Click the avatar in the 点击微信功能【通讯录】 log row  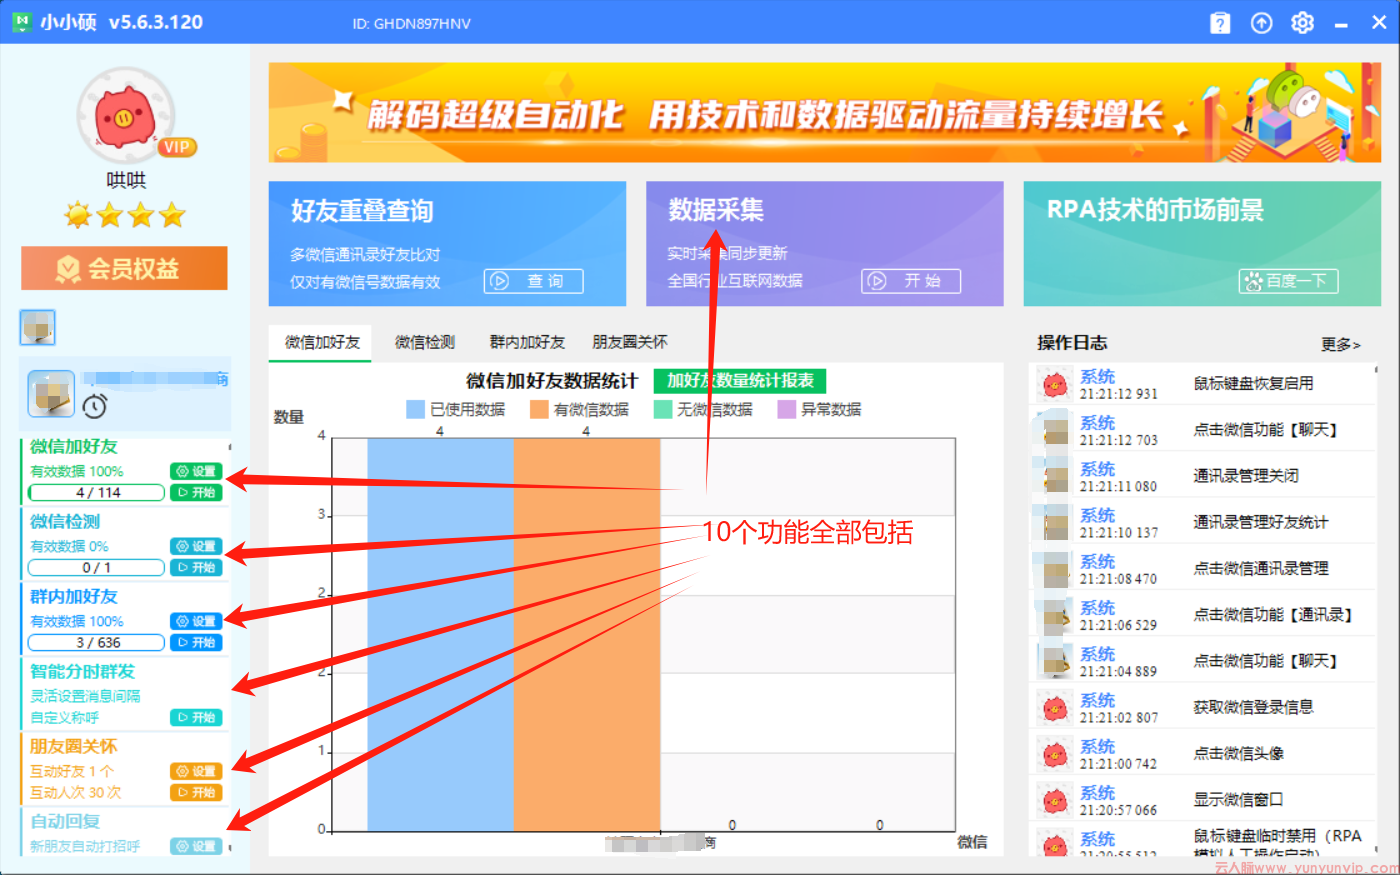1054,614
